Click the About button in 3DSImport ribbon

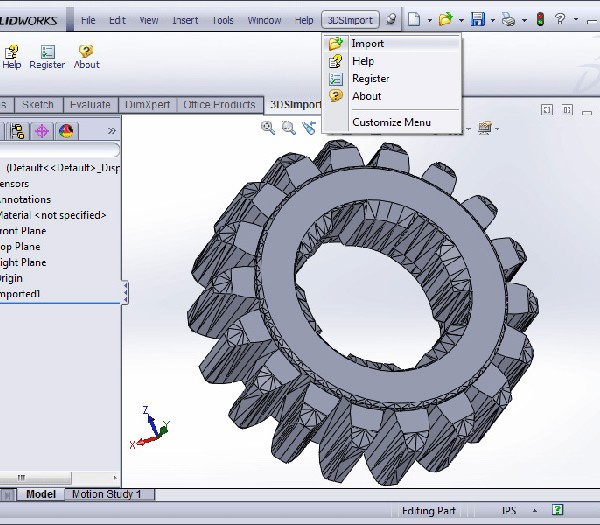pos(86,57)
